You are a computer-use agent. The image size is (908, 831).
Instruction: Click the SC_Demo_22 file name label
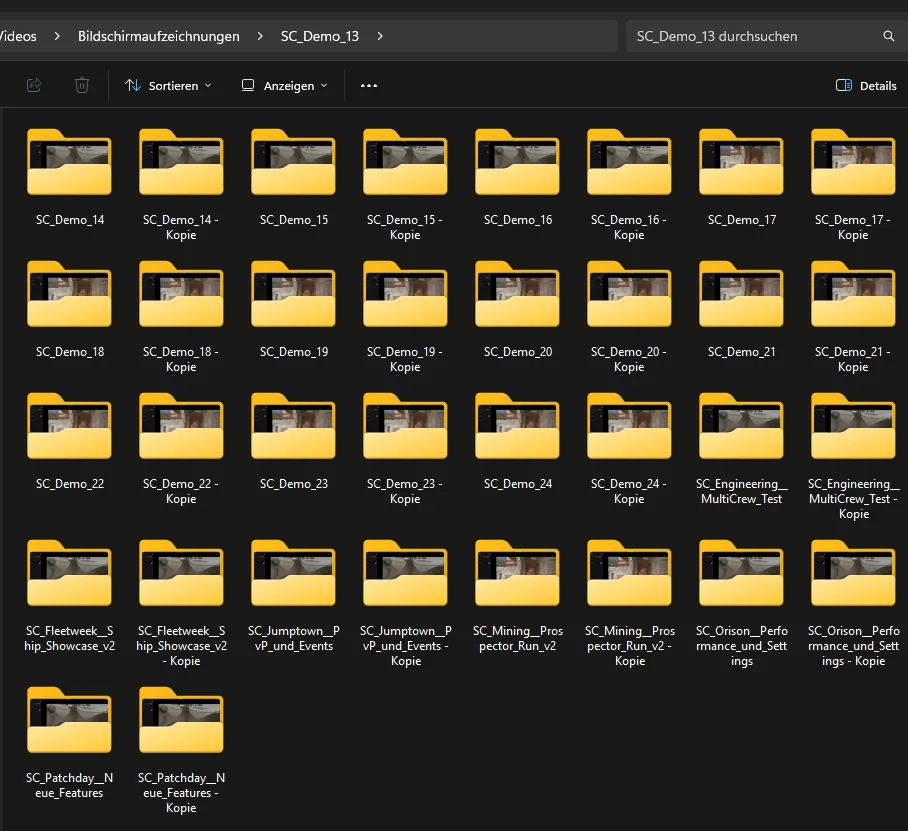pos(69,484)
